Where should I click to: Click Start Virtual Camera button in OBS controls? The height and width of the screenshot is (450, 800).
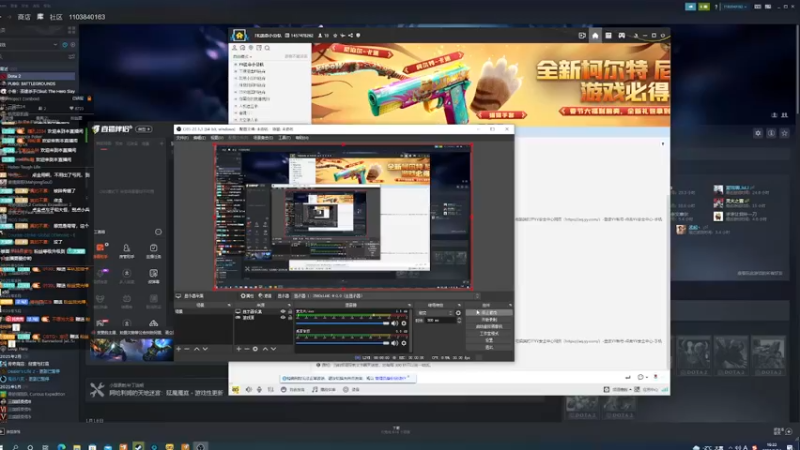tap(489, 327)
